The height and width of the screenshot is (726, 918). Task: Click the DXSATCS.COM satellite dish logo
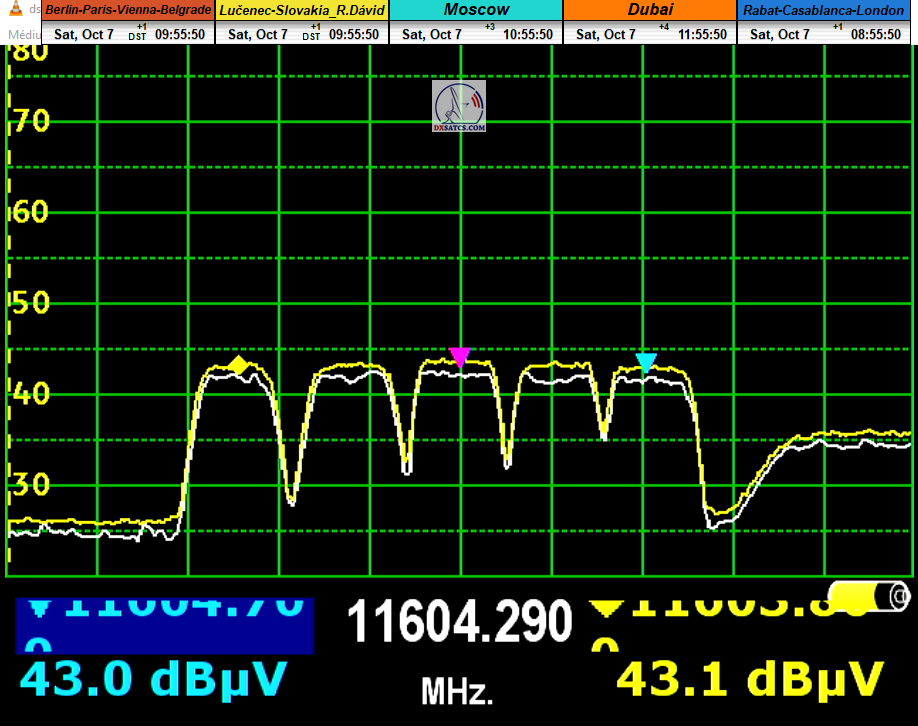click(x=459, y=107)
